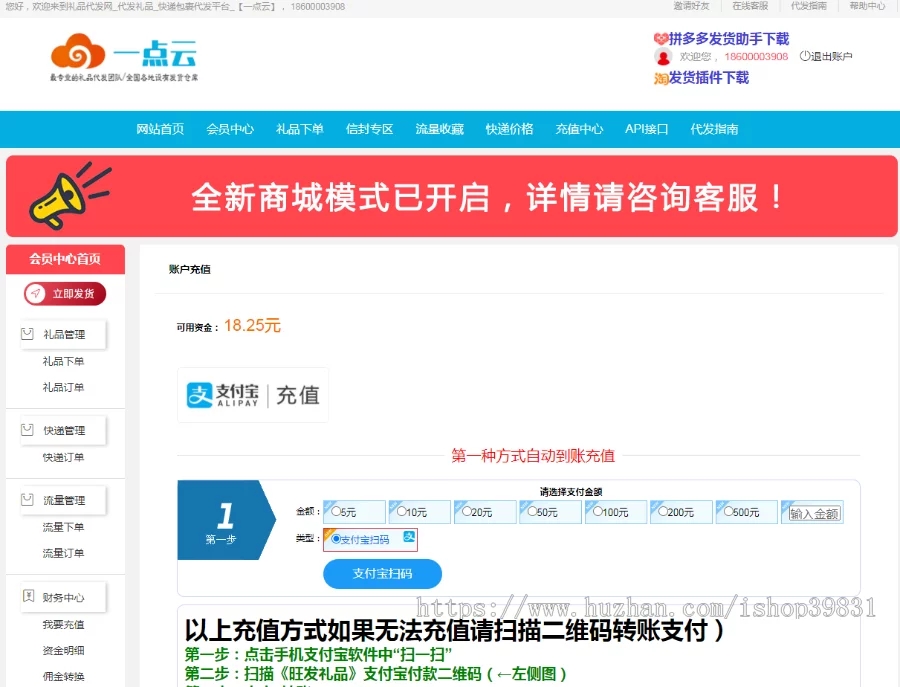
Task: Open 礼品下单 in the sidebar
Action: 63,361
